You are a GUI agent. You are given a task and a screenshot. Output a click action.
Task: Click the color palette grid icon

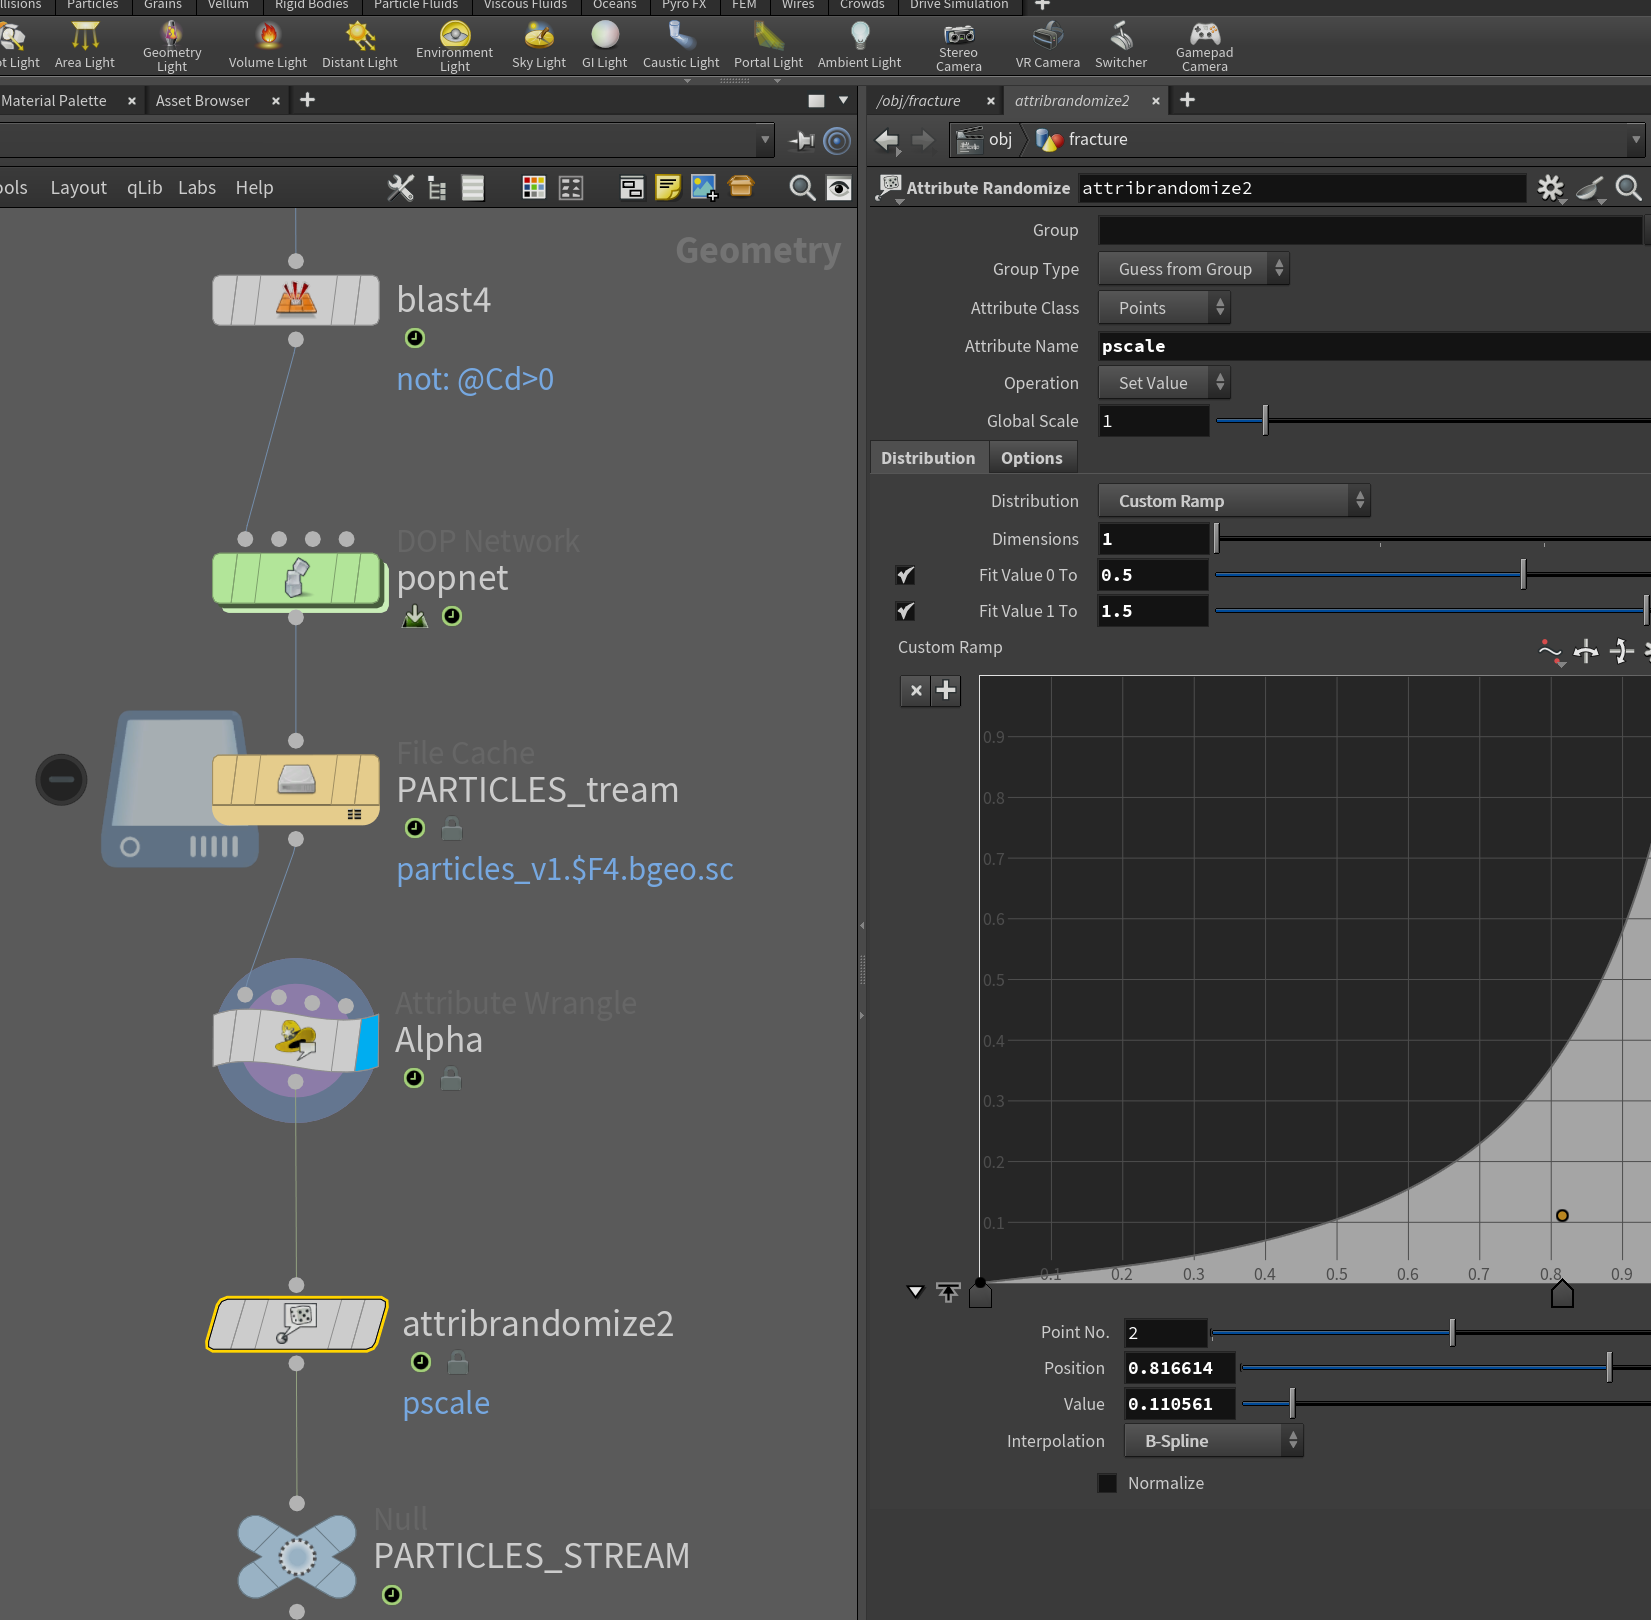click(x=534, y=188)
